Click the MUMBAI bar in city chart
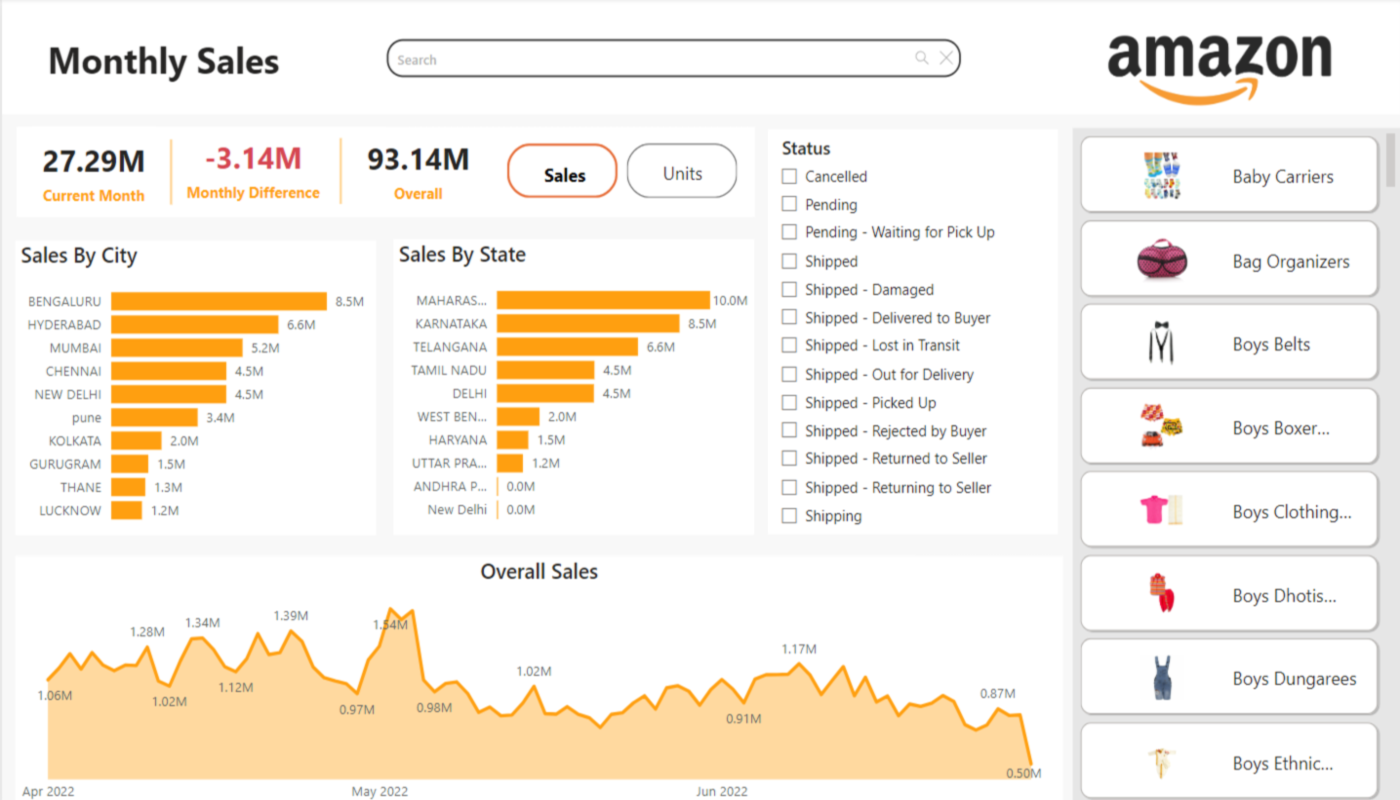The width and height of the screenshot is (1400, 800). coord(177,347)
